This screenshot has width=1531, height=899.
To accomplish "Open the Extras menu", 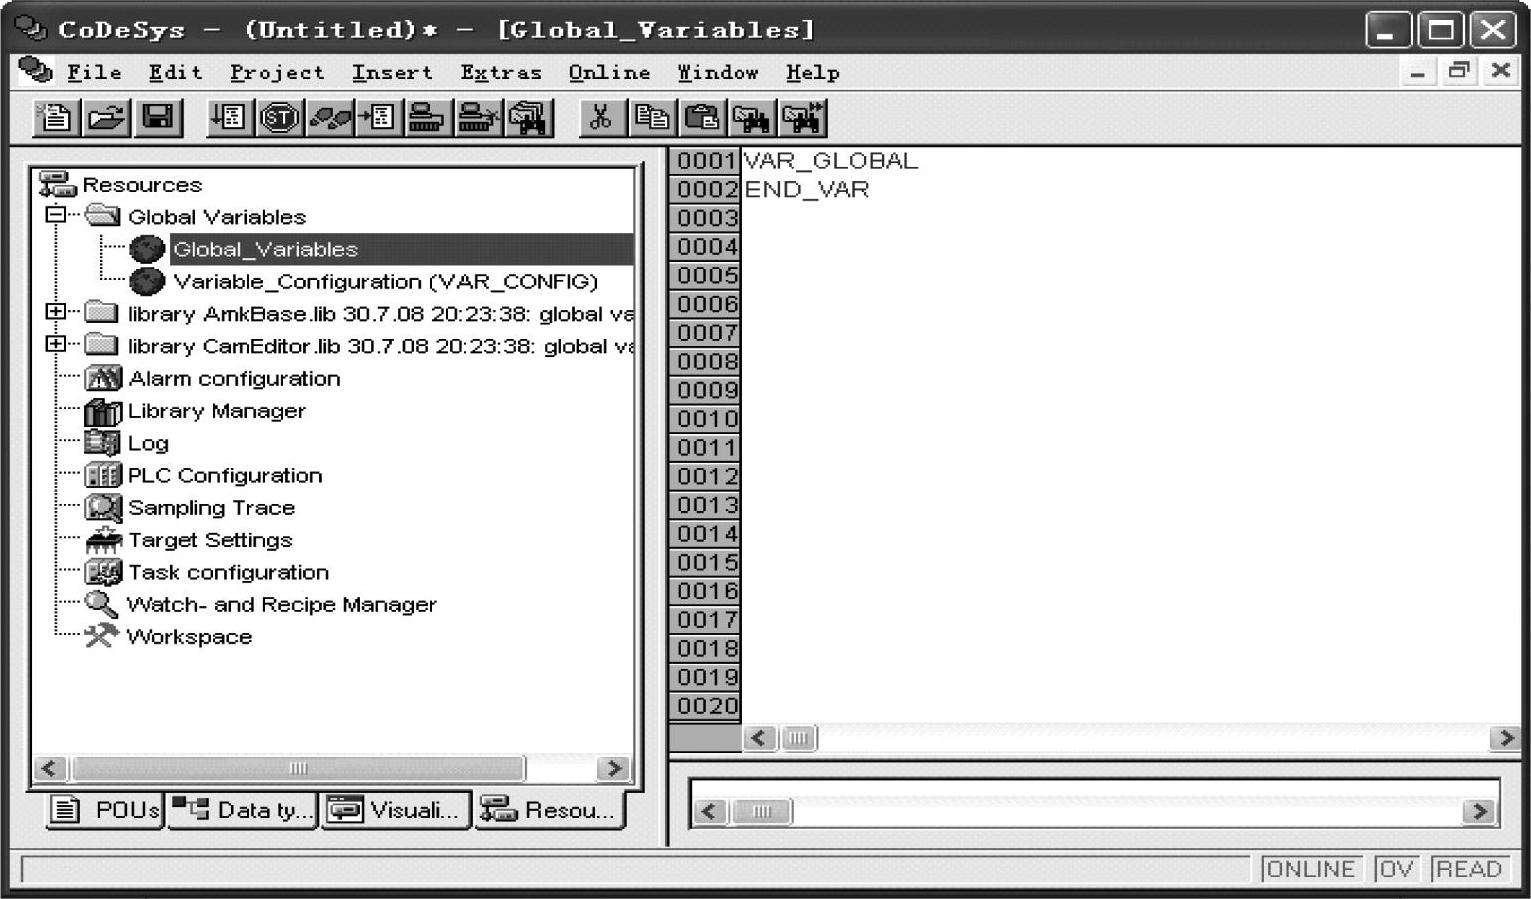I will click(x=501, y=73).
